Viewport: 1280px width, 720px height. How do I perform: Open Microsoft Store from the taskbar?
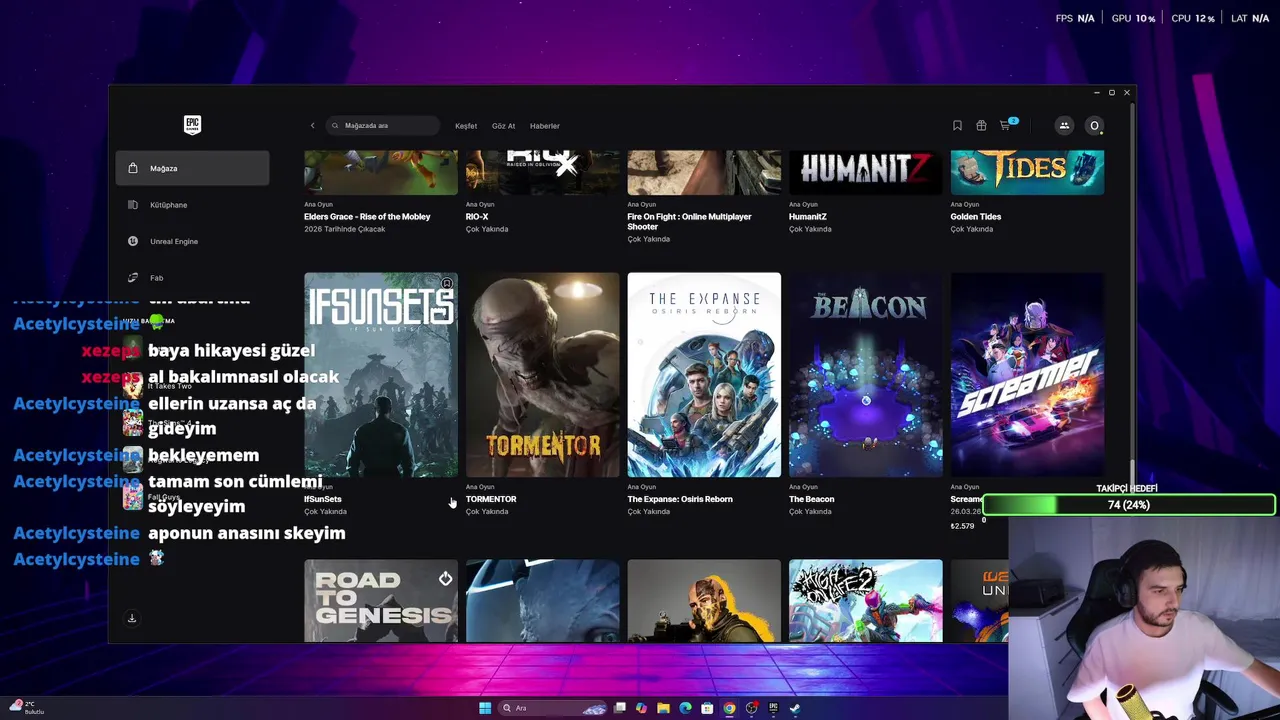[707, 708]
